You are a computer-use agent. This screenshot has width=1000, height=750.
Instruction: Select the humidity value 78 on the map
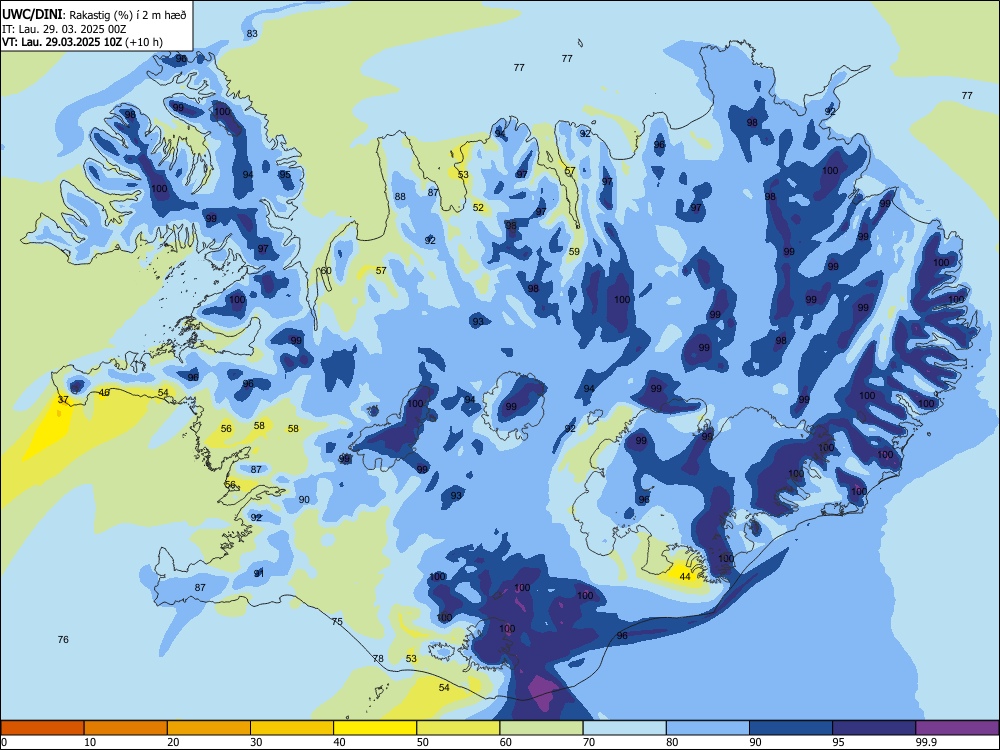coord(378,658)
